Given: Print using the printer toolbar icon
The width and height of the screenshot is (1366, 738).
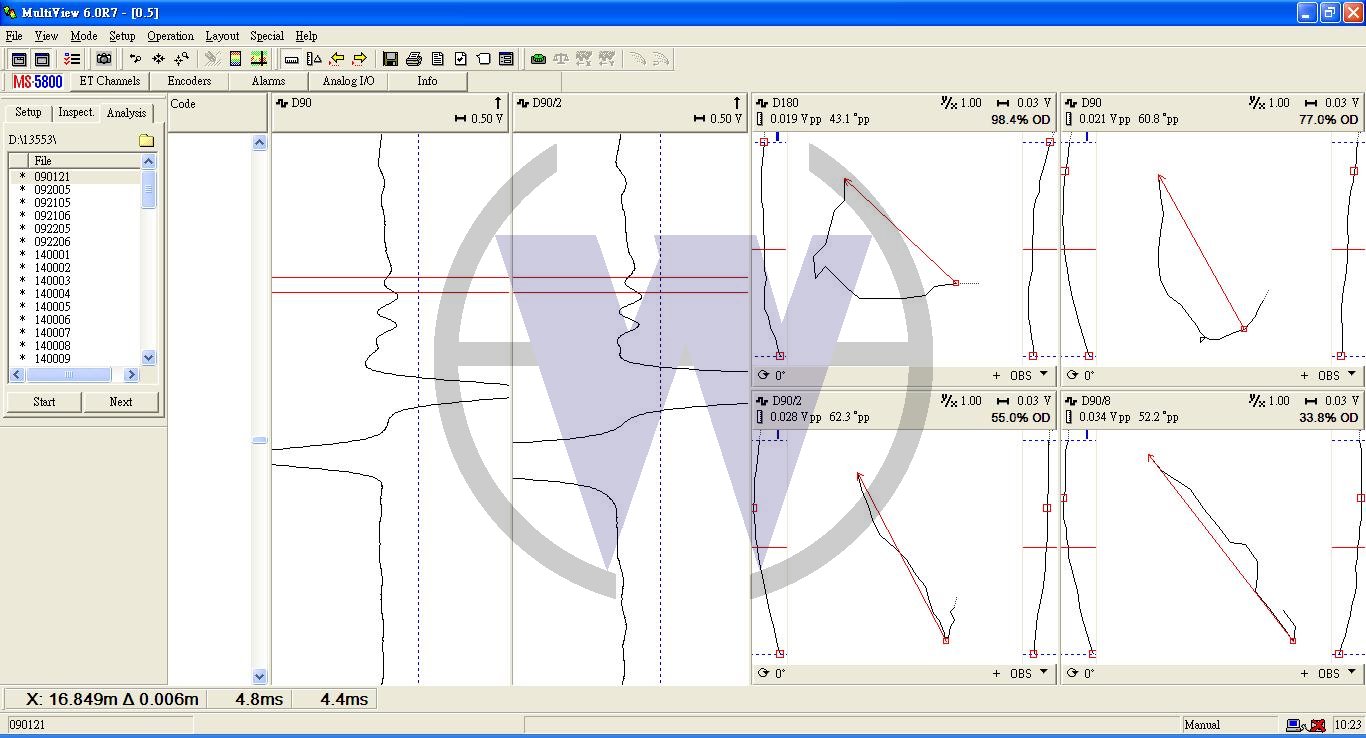Looking at the screenshot, I should click(414, 59).
